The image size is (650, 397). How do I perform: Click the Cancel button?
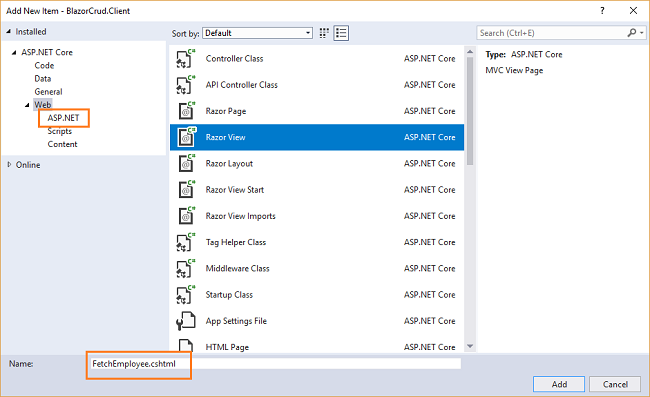pyautogui.click(x=615, y=384)
